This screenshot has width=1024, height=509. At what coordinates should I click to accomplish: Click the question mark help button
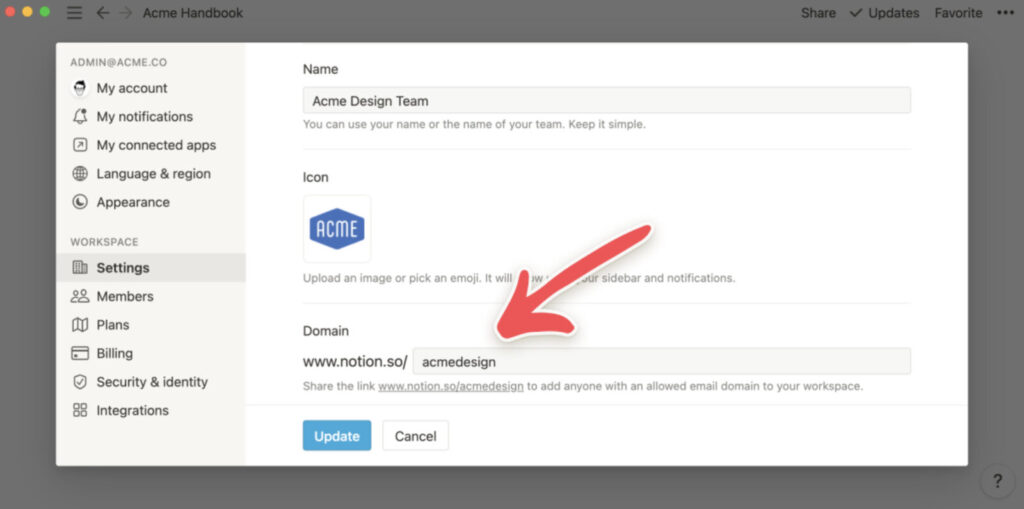click(997, 482)
